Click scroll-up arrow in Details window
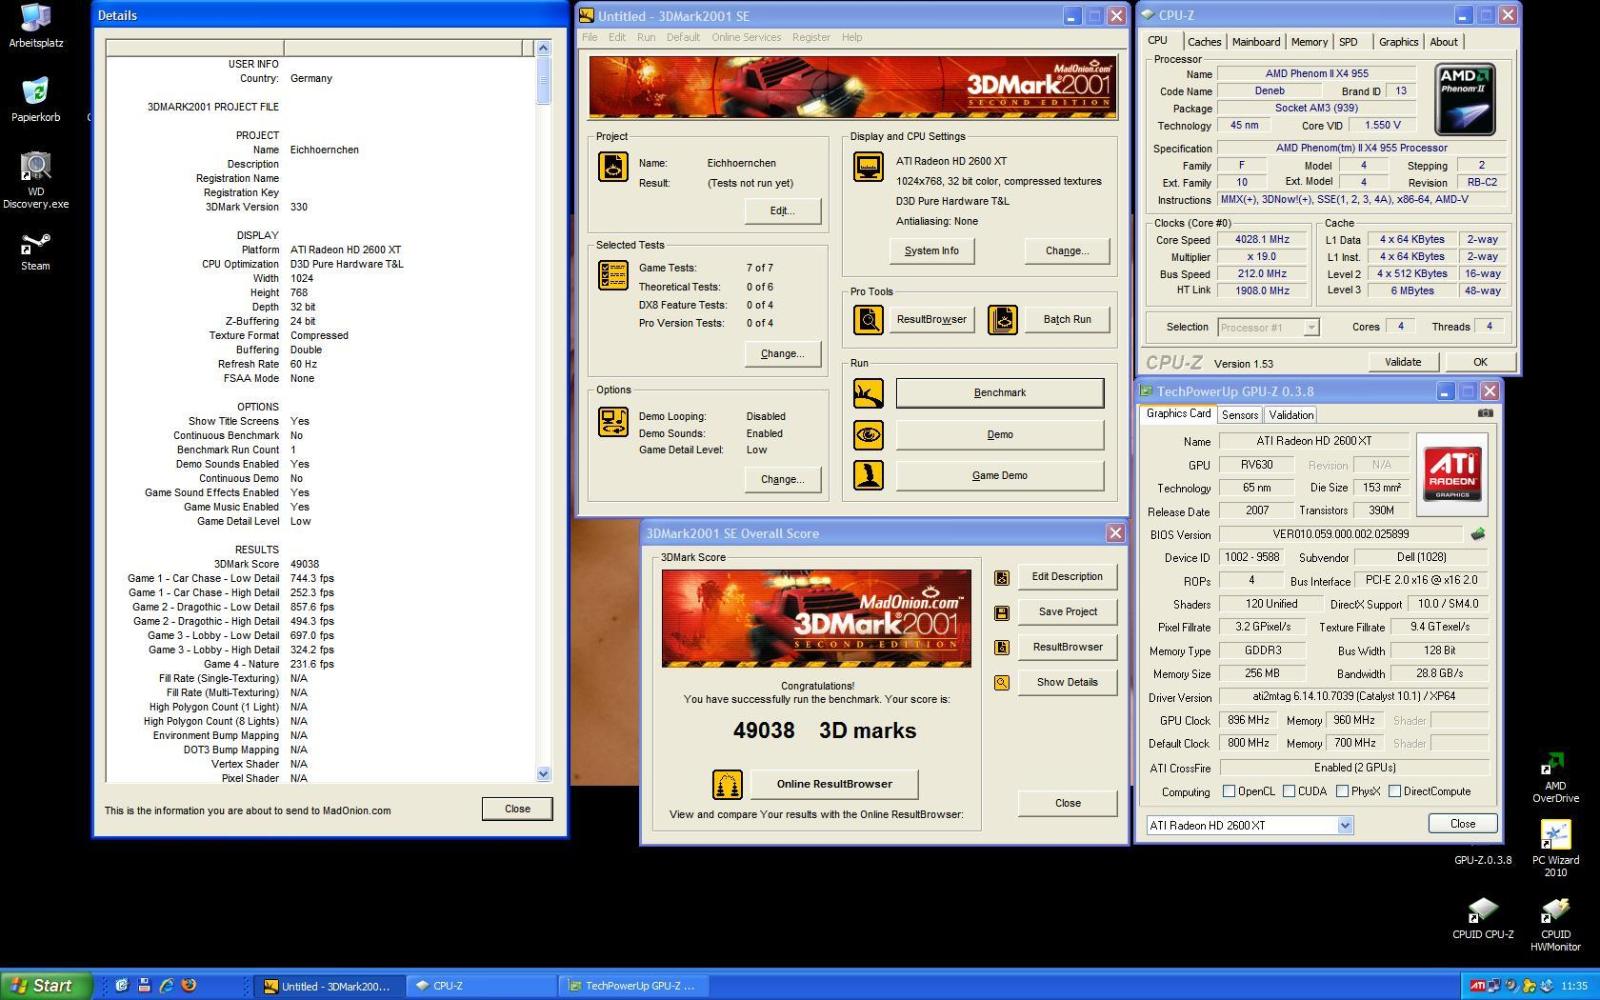The height and width of the screenshot is (1000, 1600). pos(544,48)
